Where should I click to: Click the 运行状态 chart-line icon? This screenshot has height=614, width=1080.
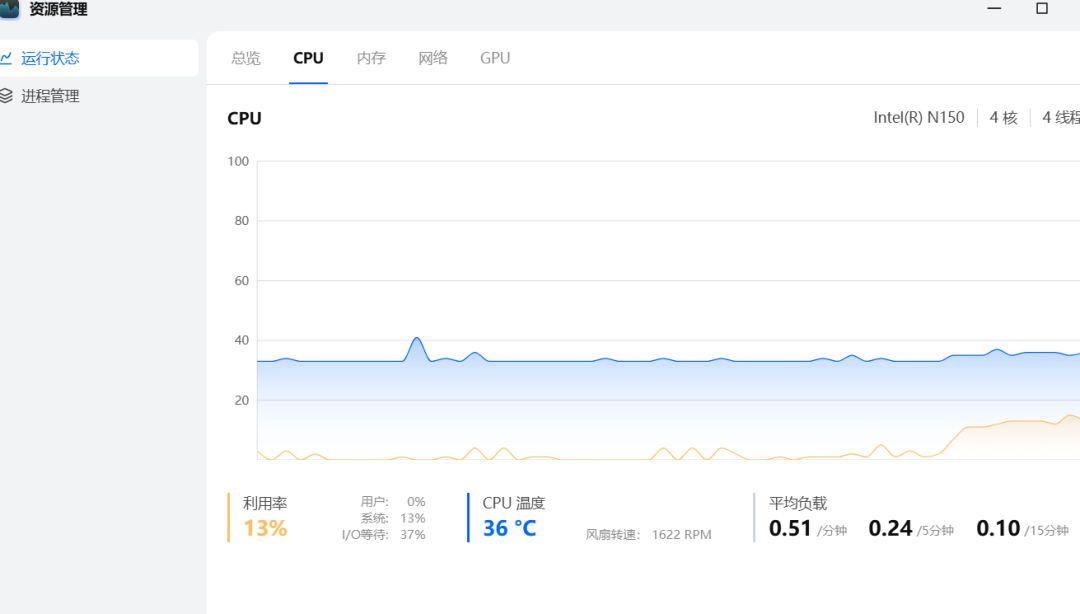tap(6, 58)
